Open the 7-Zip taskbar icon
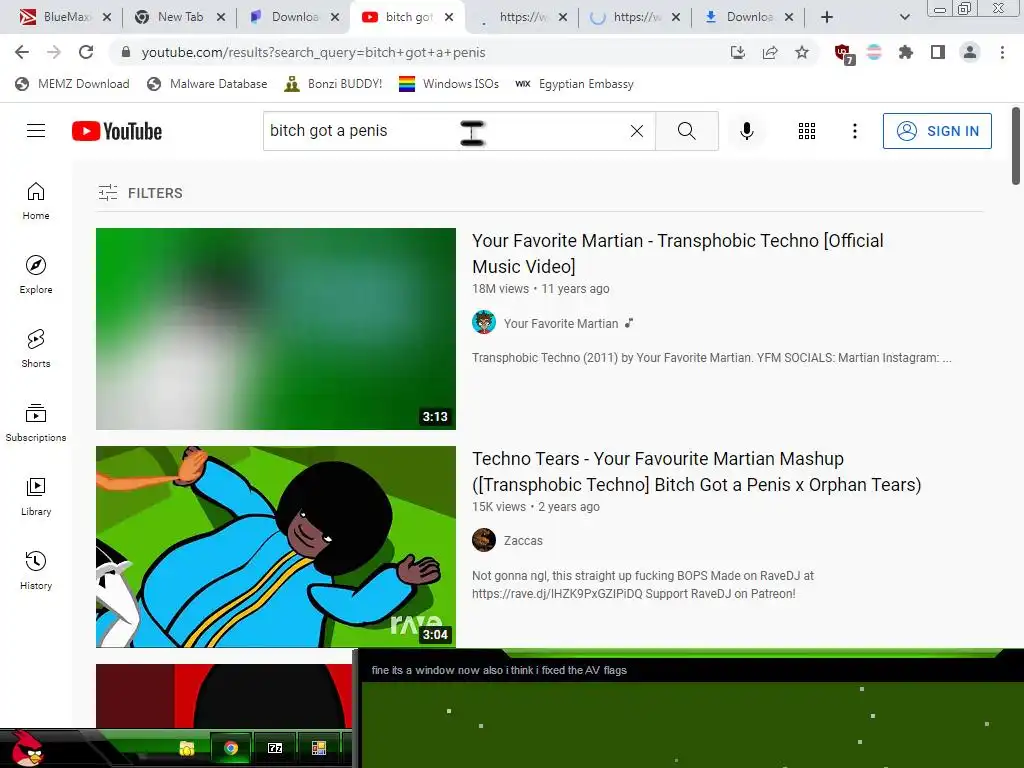 pos(275,748)
